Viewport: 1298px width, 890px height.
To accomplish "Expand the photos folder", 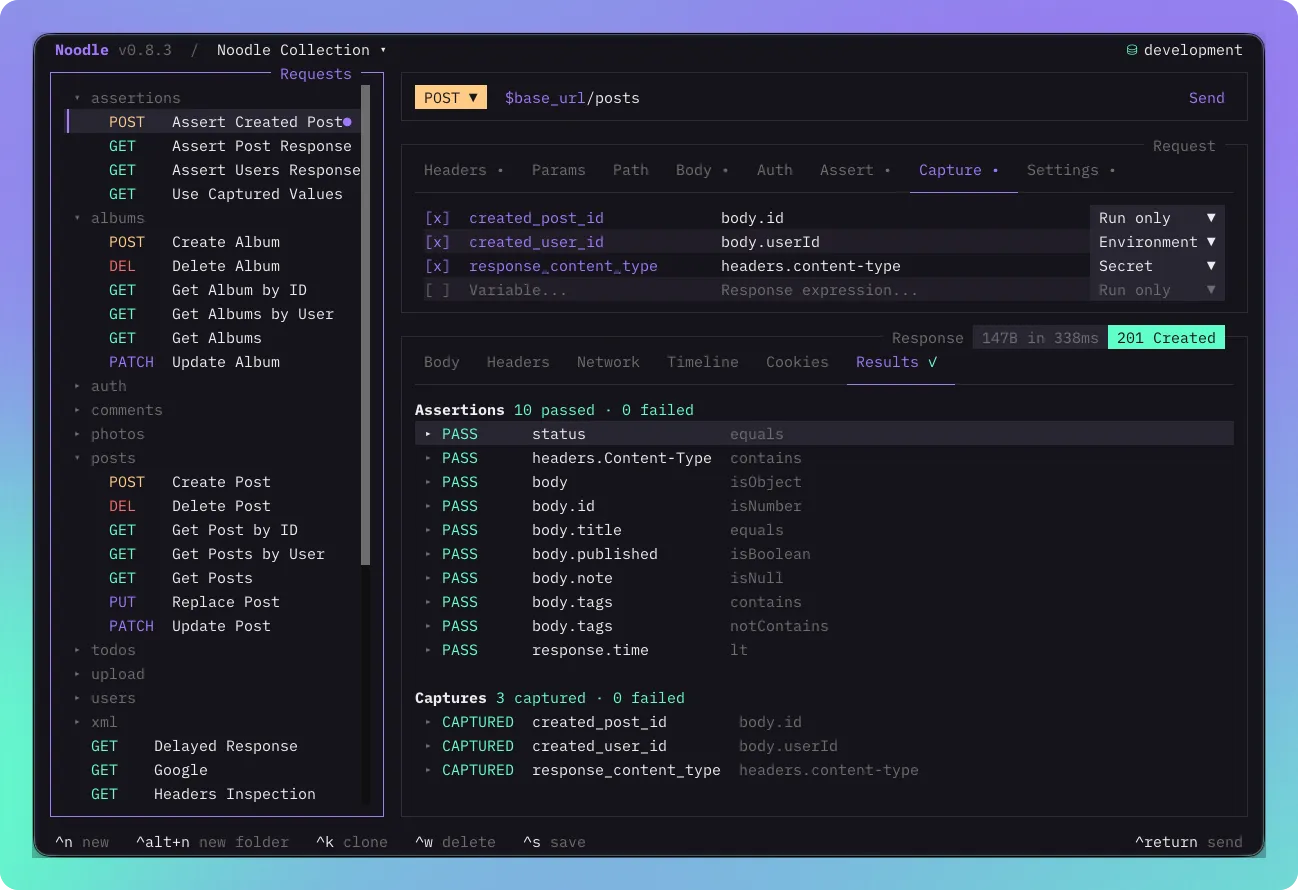I will point(77,434).
